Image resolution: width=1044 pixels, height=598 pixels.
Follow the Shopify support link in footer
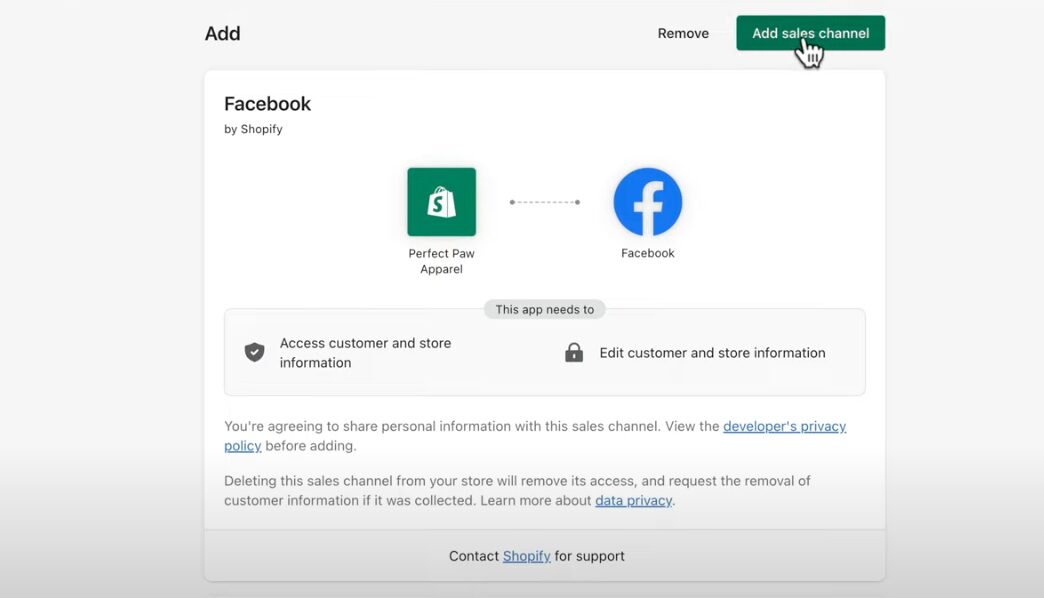[526, 556]
